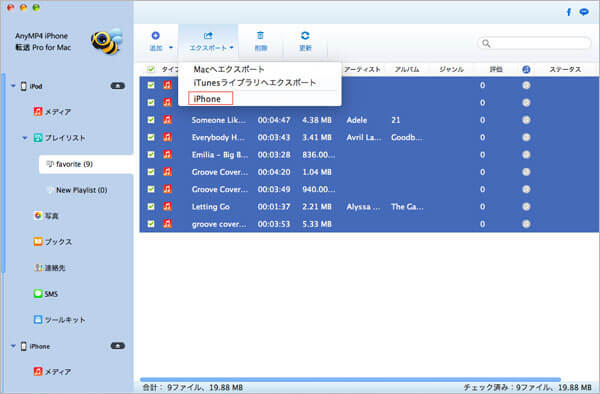The image size is (600, 394).
Task: Click music icon of Letting Go row
Action: click(x=167, y=207)
